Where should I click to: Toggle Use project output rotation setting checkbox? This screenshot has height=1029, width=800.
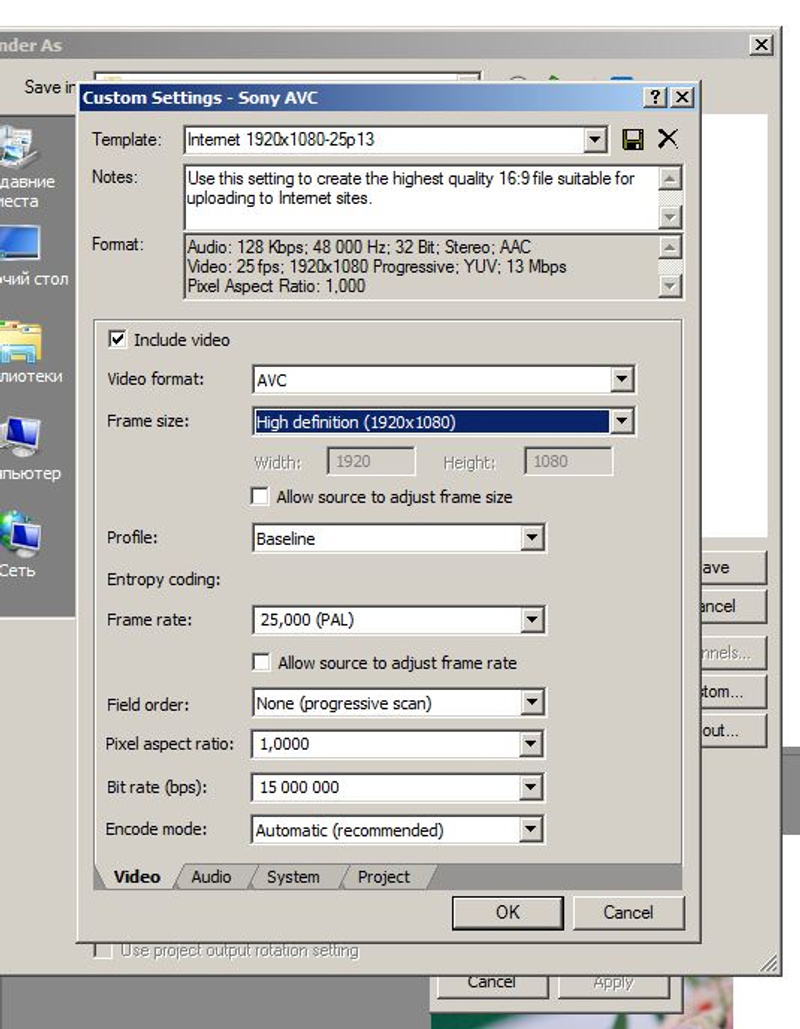click(103, 951)
